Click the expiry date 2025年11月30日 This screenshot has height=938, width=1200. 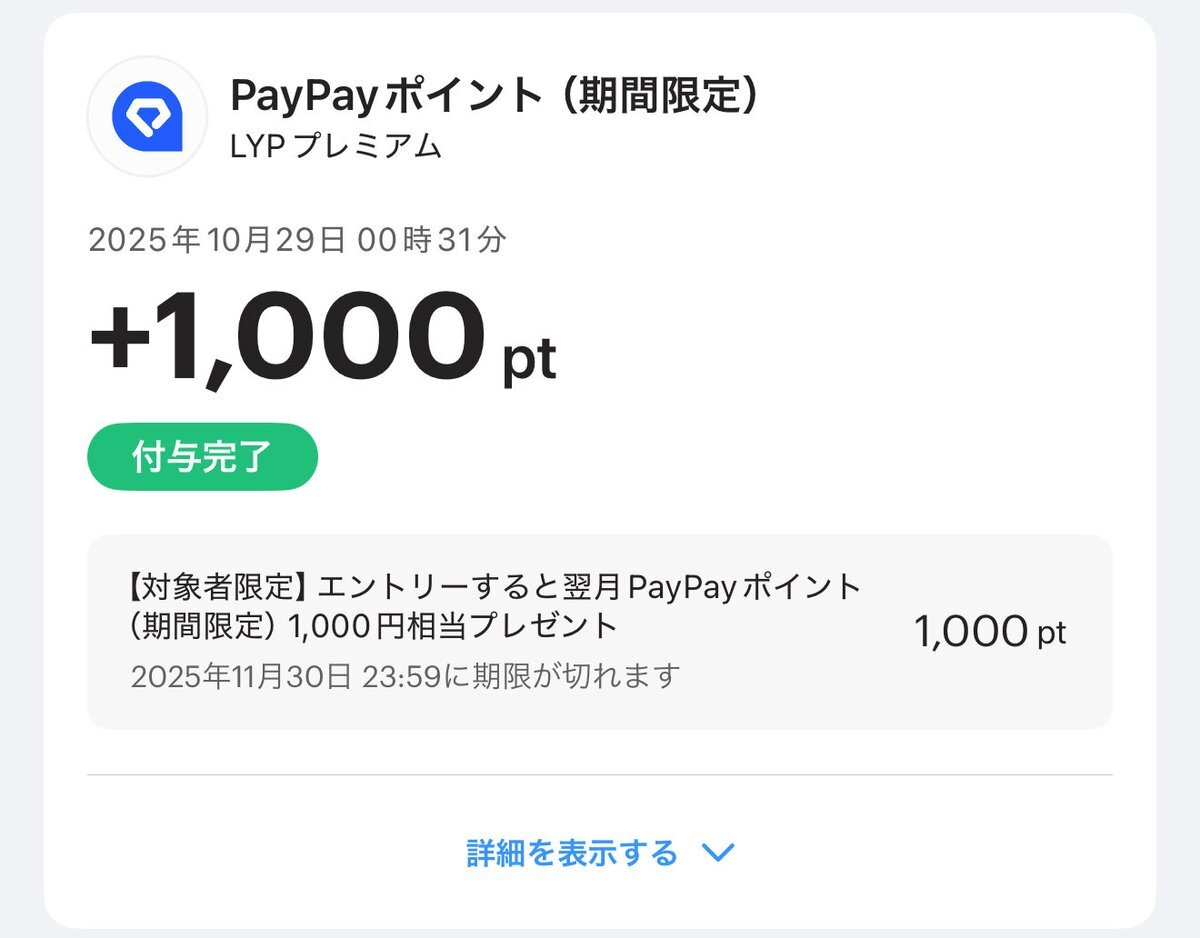[x=241, y=676]
